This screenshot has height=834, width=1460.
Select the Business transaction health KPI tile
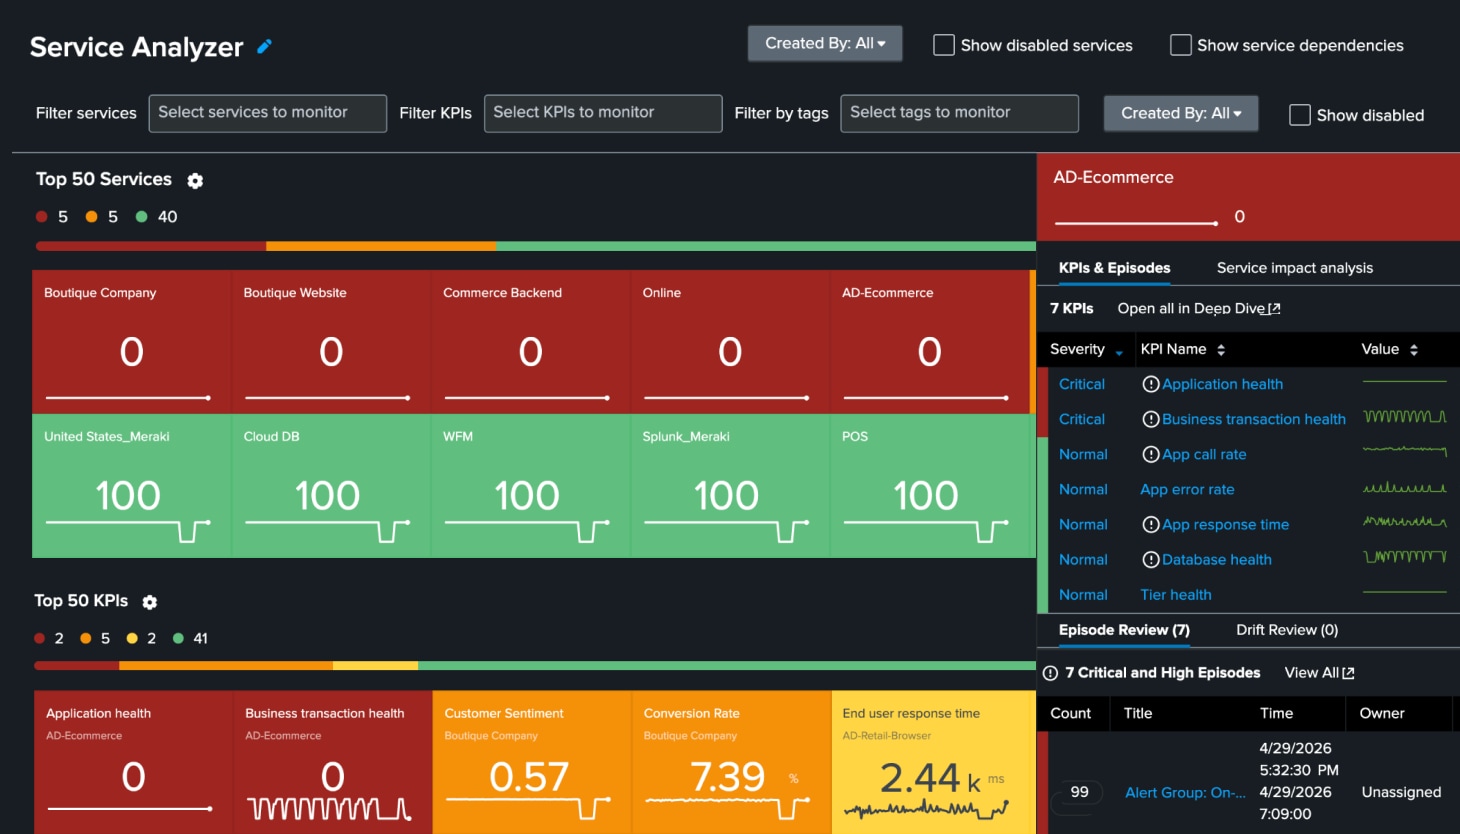coord(333,762)
